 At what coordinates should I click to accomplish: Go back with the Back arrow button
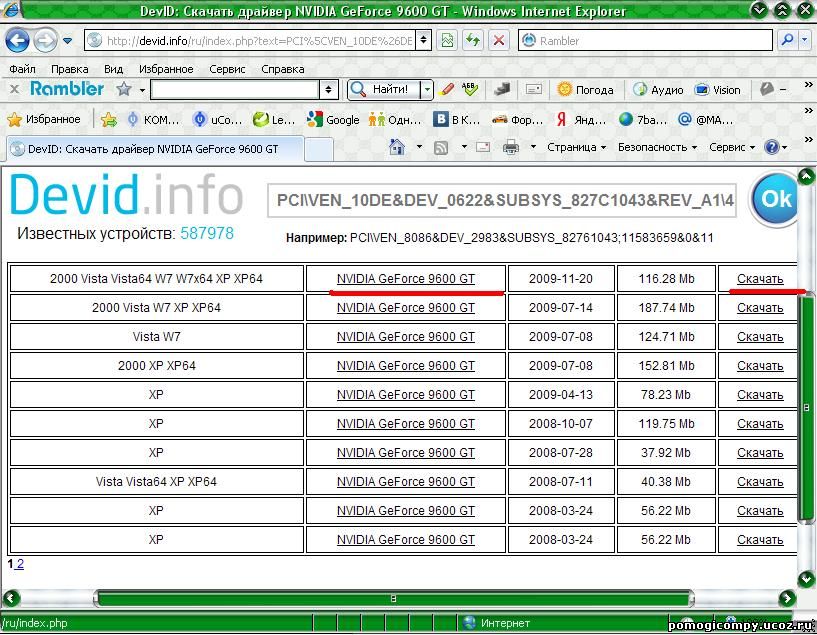17,40
